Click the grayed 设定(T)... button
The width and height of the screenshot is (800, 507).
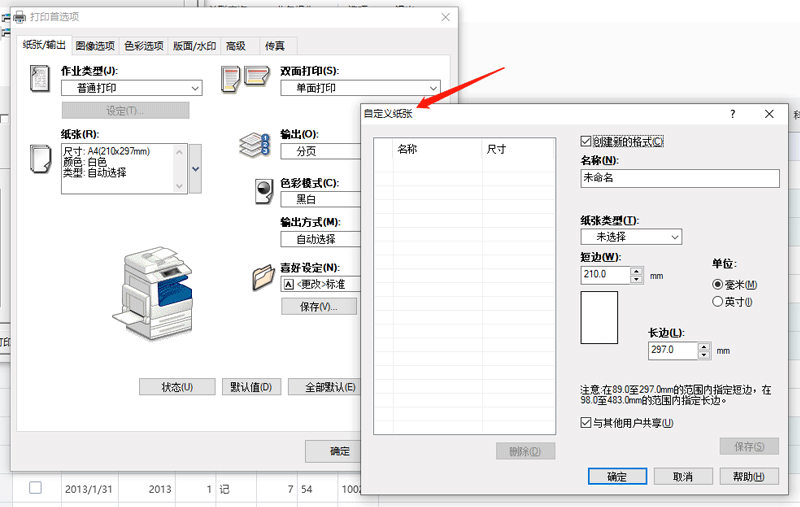click(126, 111)
